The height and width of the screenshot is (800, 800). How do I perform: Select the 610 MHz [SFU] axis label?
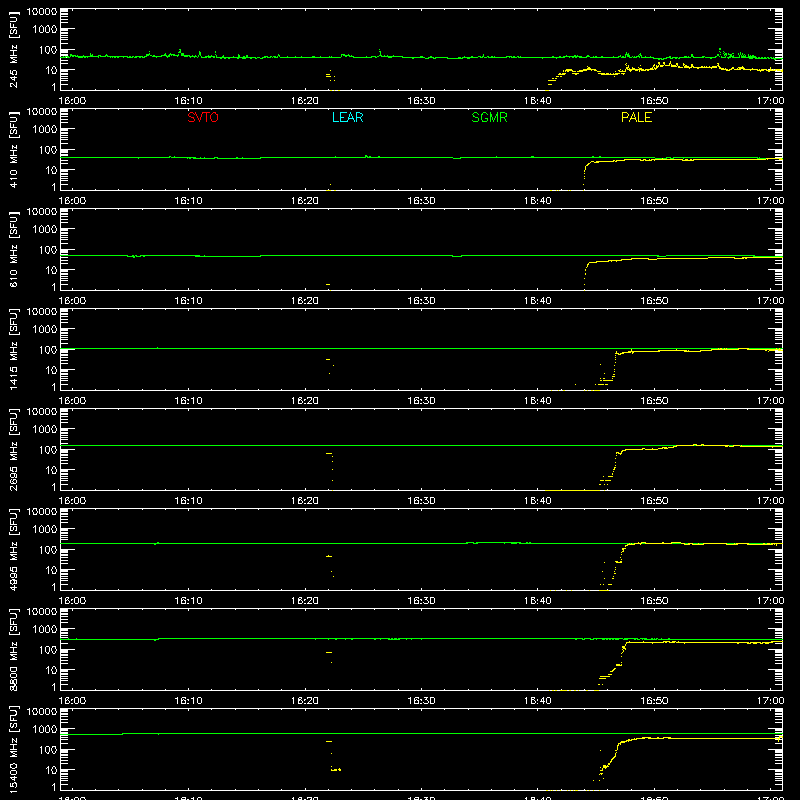pos(14,249)
